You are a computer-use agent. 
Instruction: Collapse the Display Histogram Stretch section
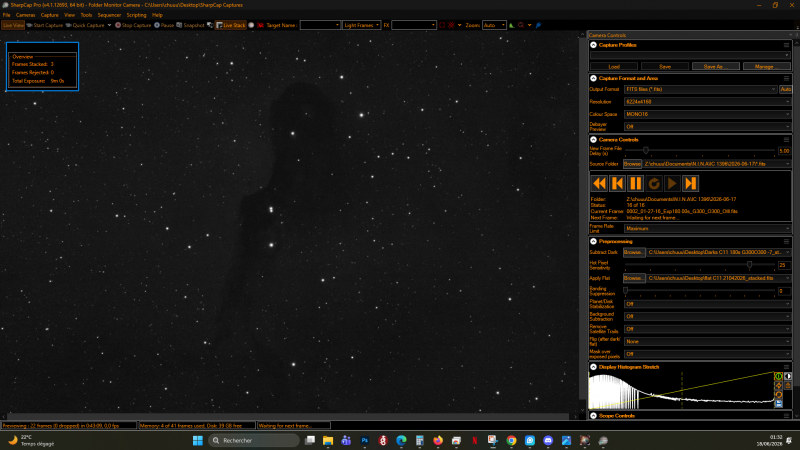(x=593, y=367)
